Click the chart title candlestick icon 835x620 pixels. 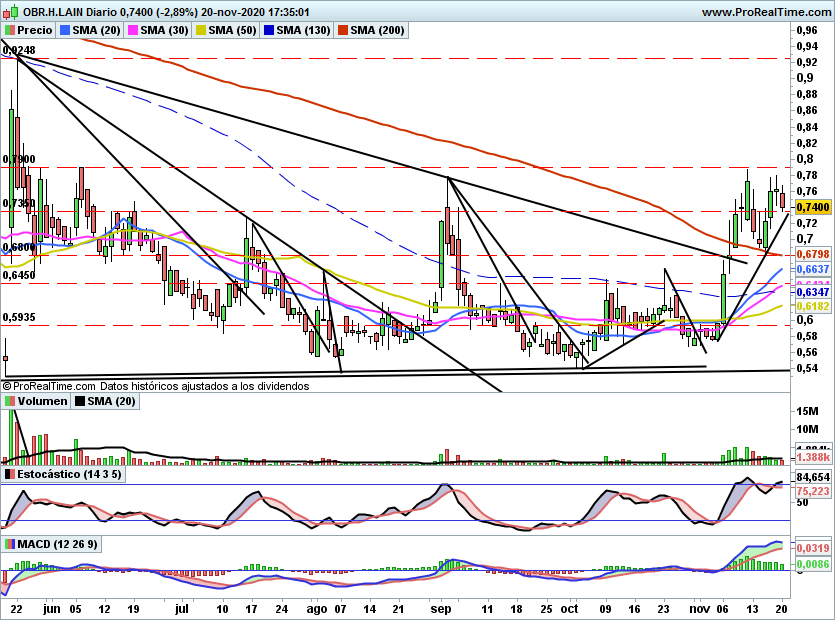pos(11,12)
